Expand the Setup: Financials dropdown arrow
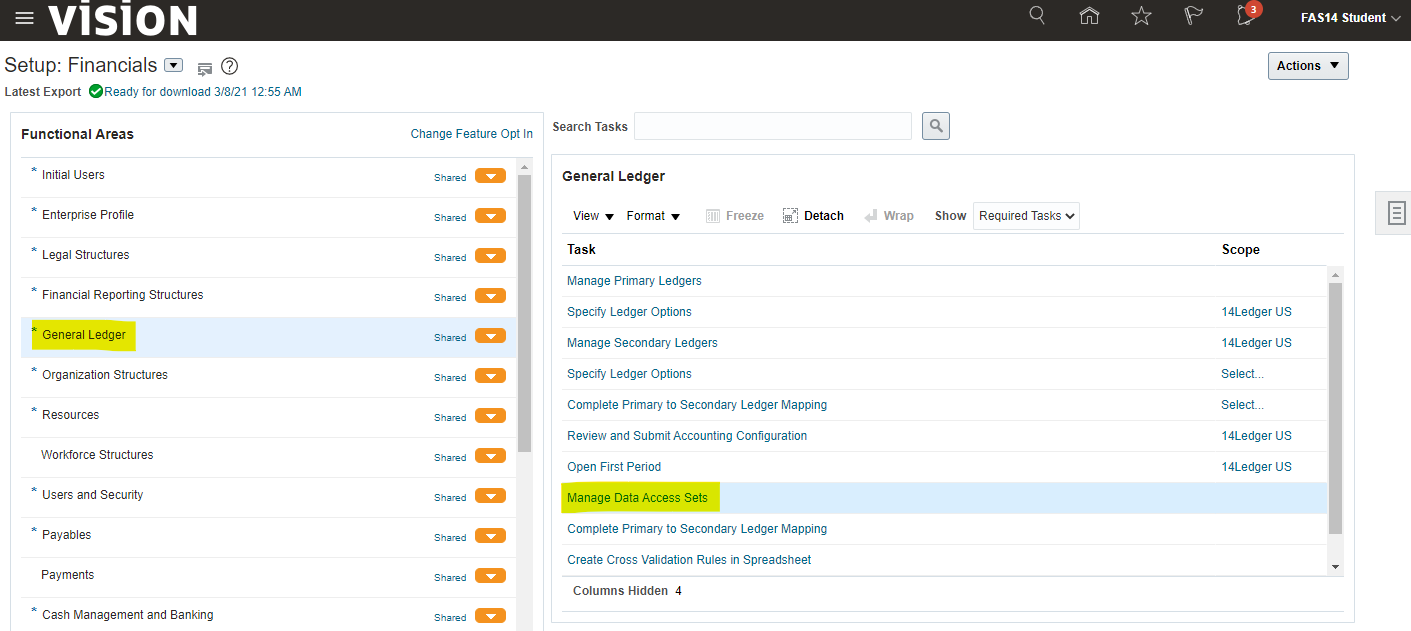The image size is (1411, 631). coord(173,66)
